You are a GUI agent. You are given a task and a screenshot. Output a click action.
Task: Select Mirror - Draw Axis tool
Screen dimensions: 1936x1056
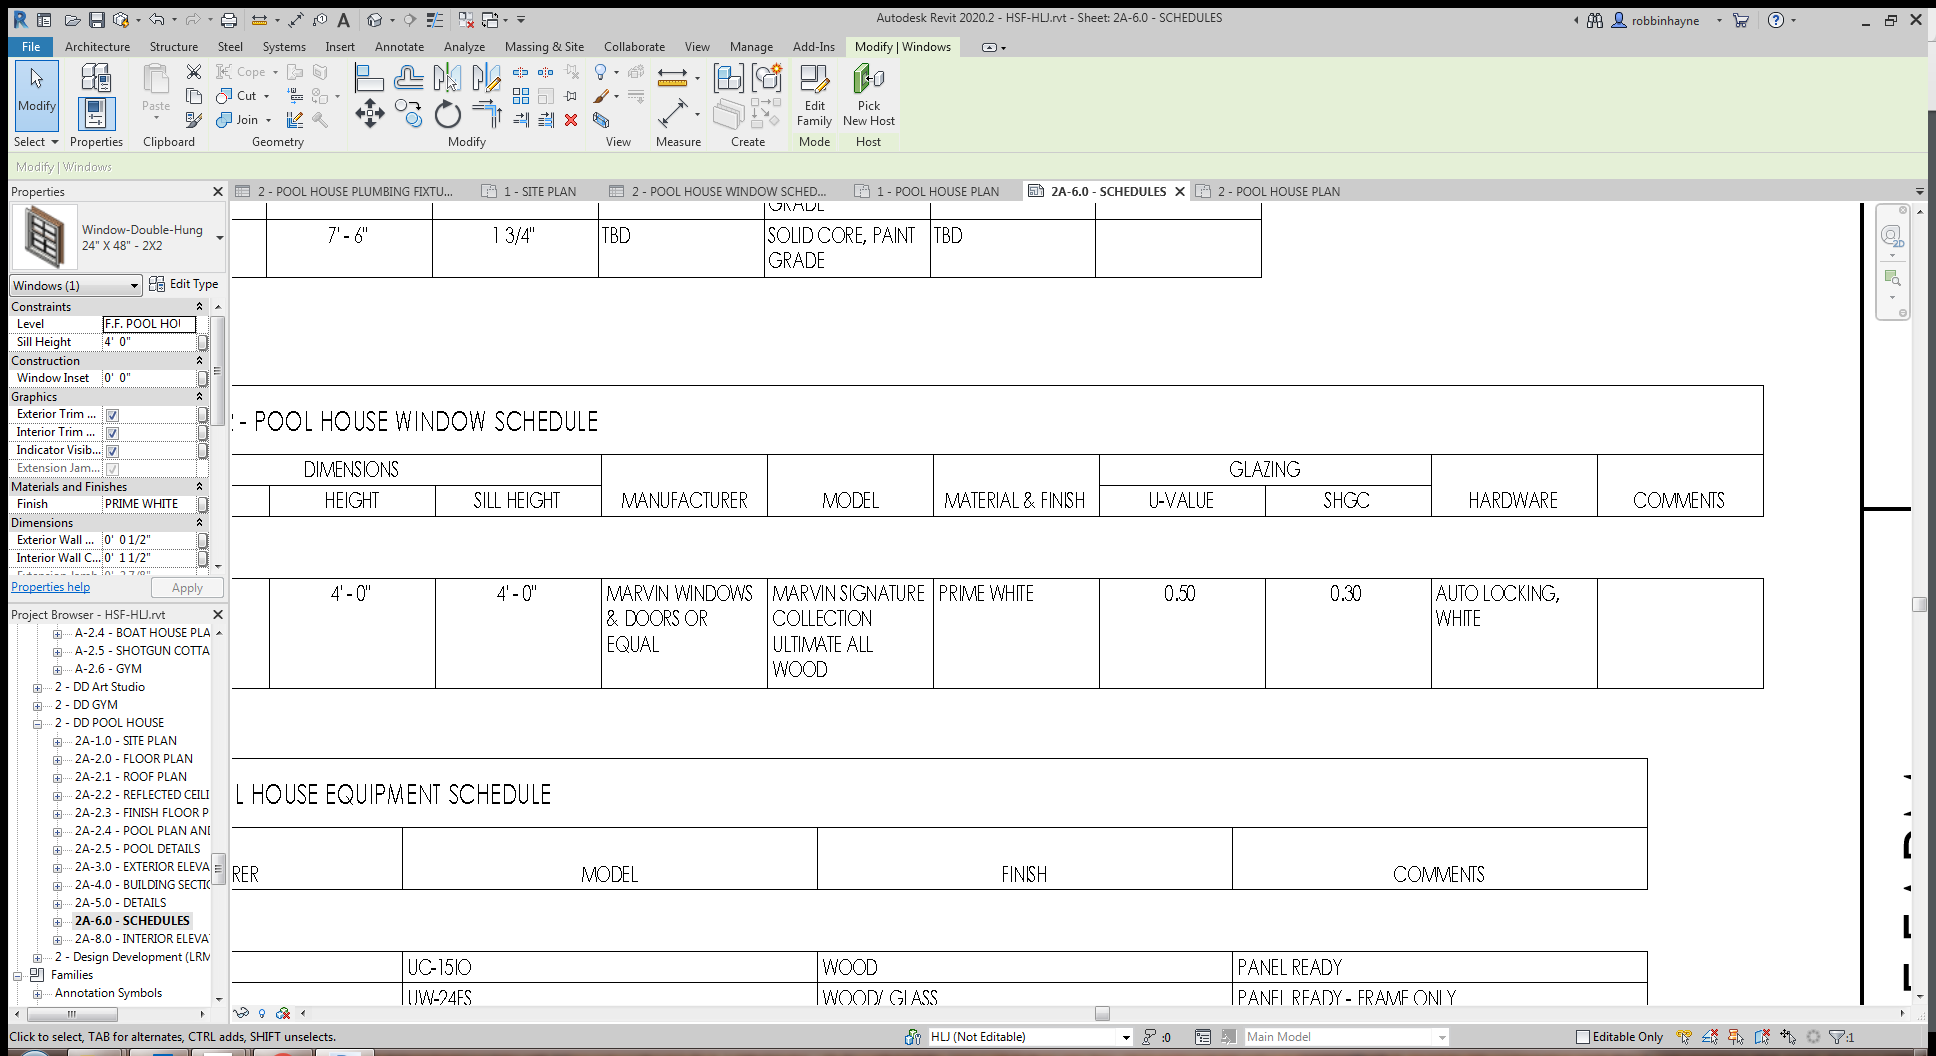486,77
